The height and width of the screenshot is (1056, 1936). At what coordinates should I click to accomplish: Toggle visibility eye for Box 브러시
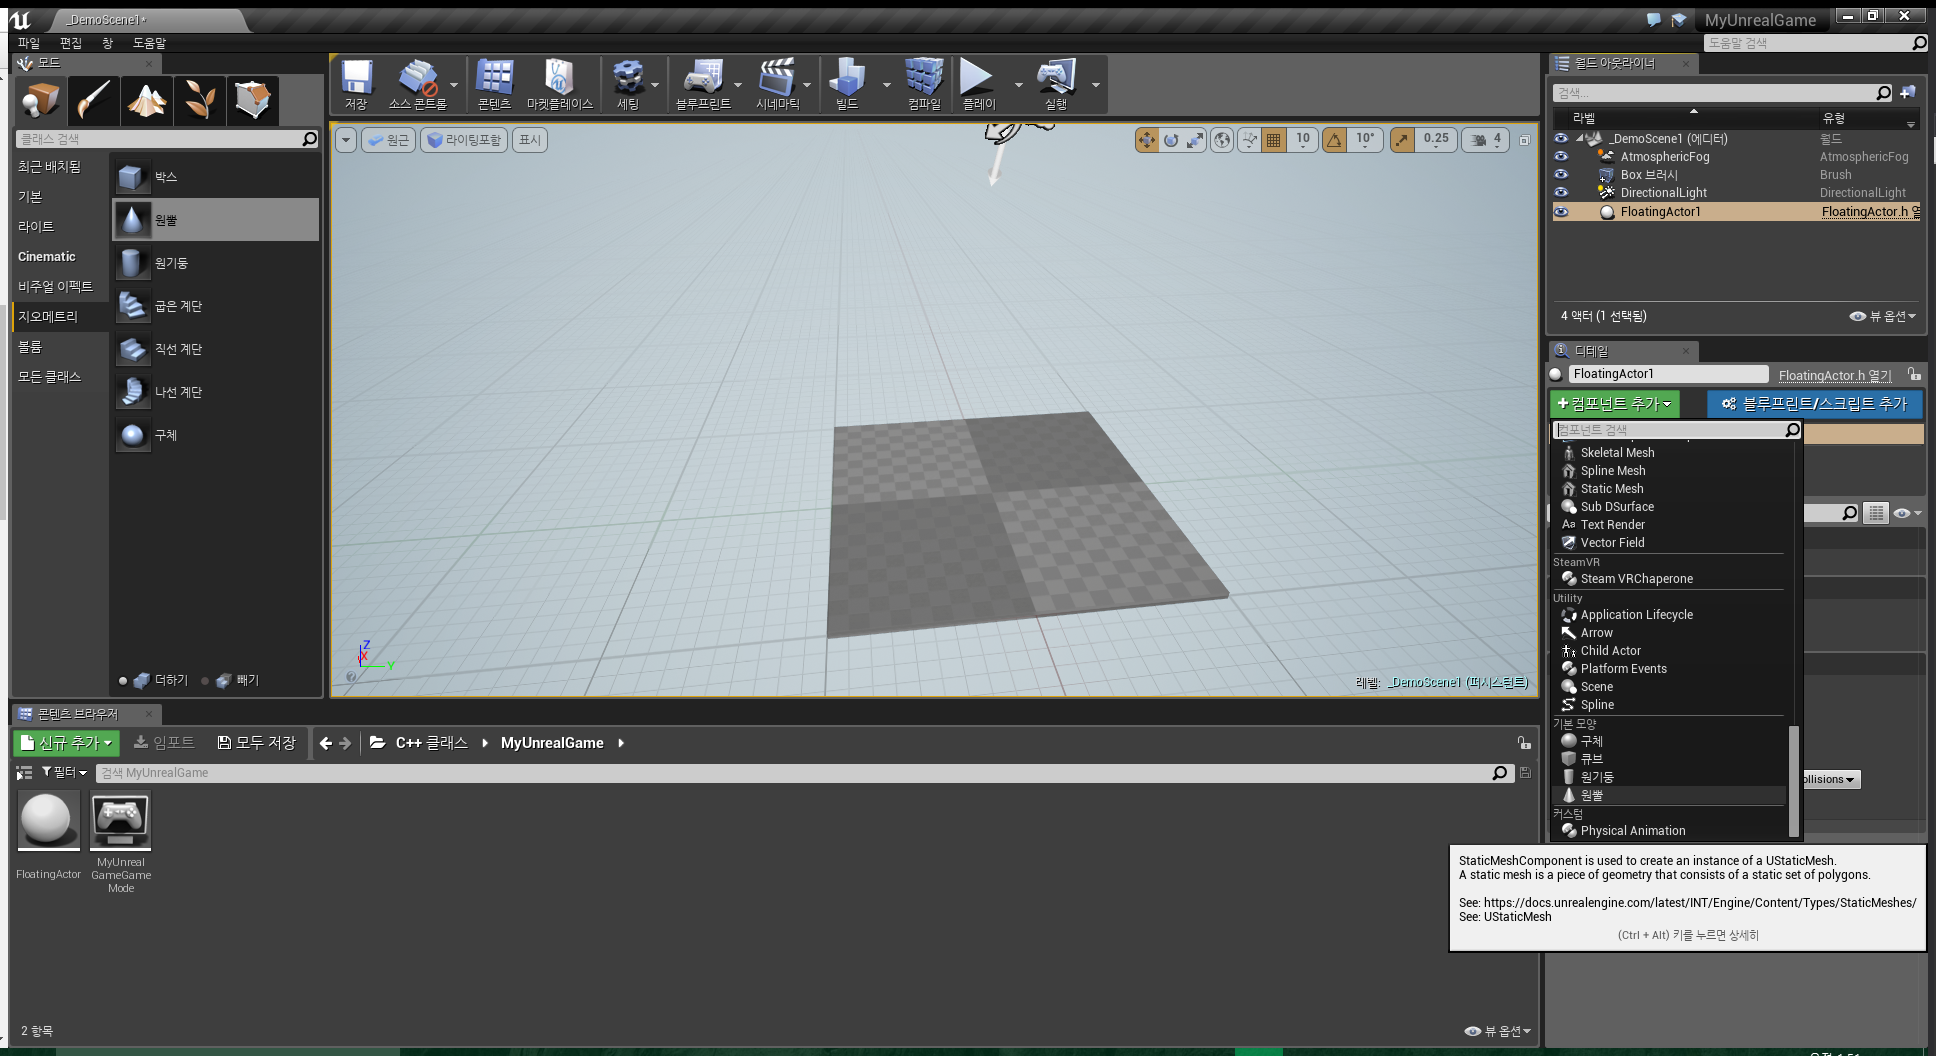pos(1561,175)
